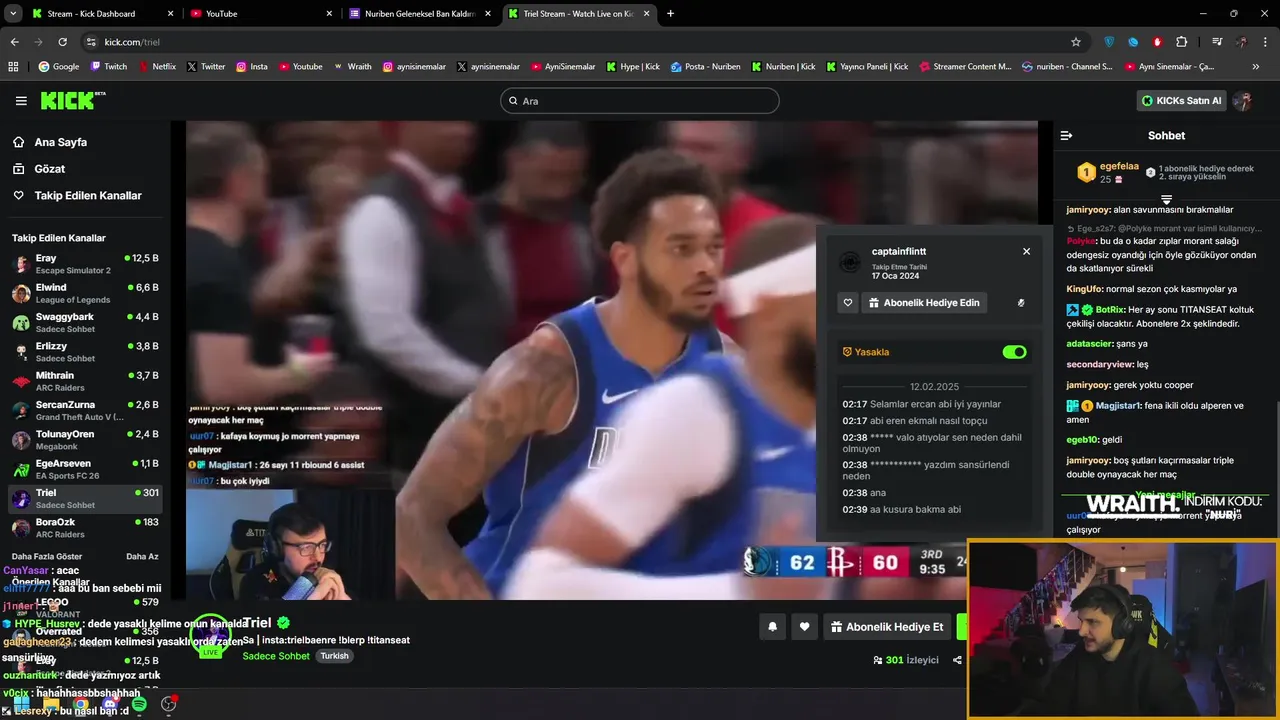Click the chat username KingUfo
The width and height of the screenshot is (1280, 720).
pyautogui.click(x=1084, y=289)
